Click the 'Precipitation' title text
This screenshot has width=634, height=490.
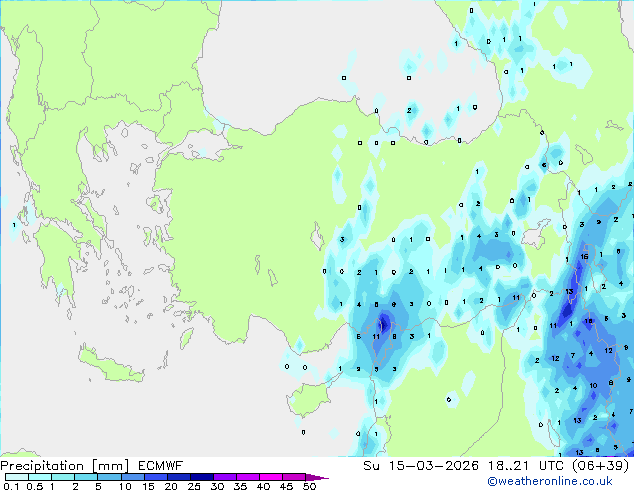coord(42,466)
